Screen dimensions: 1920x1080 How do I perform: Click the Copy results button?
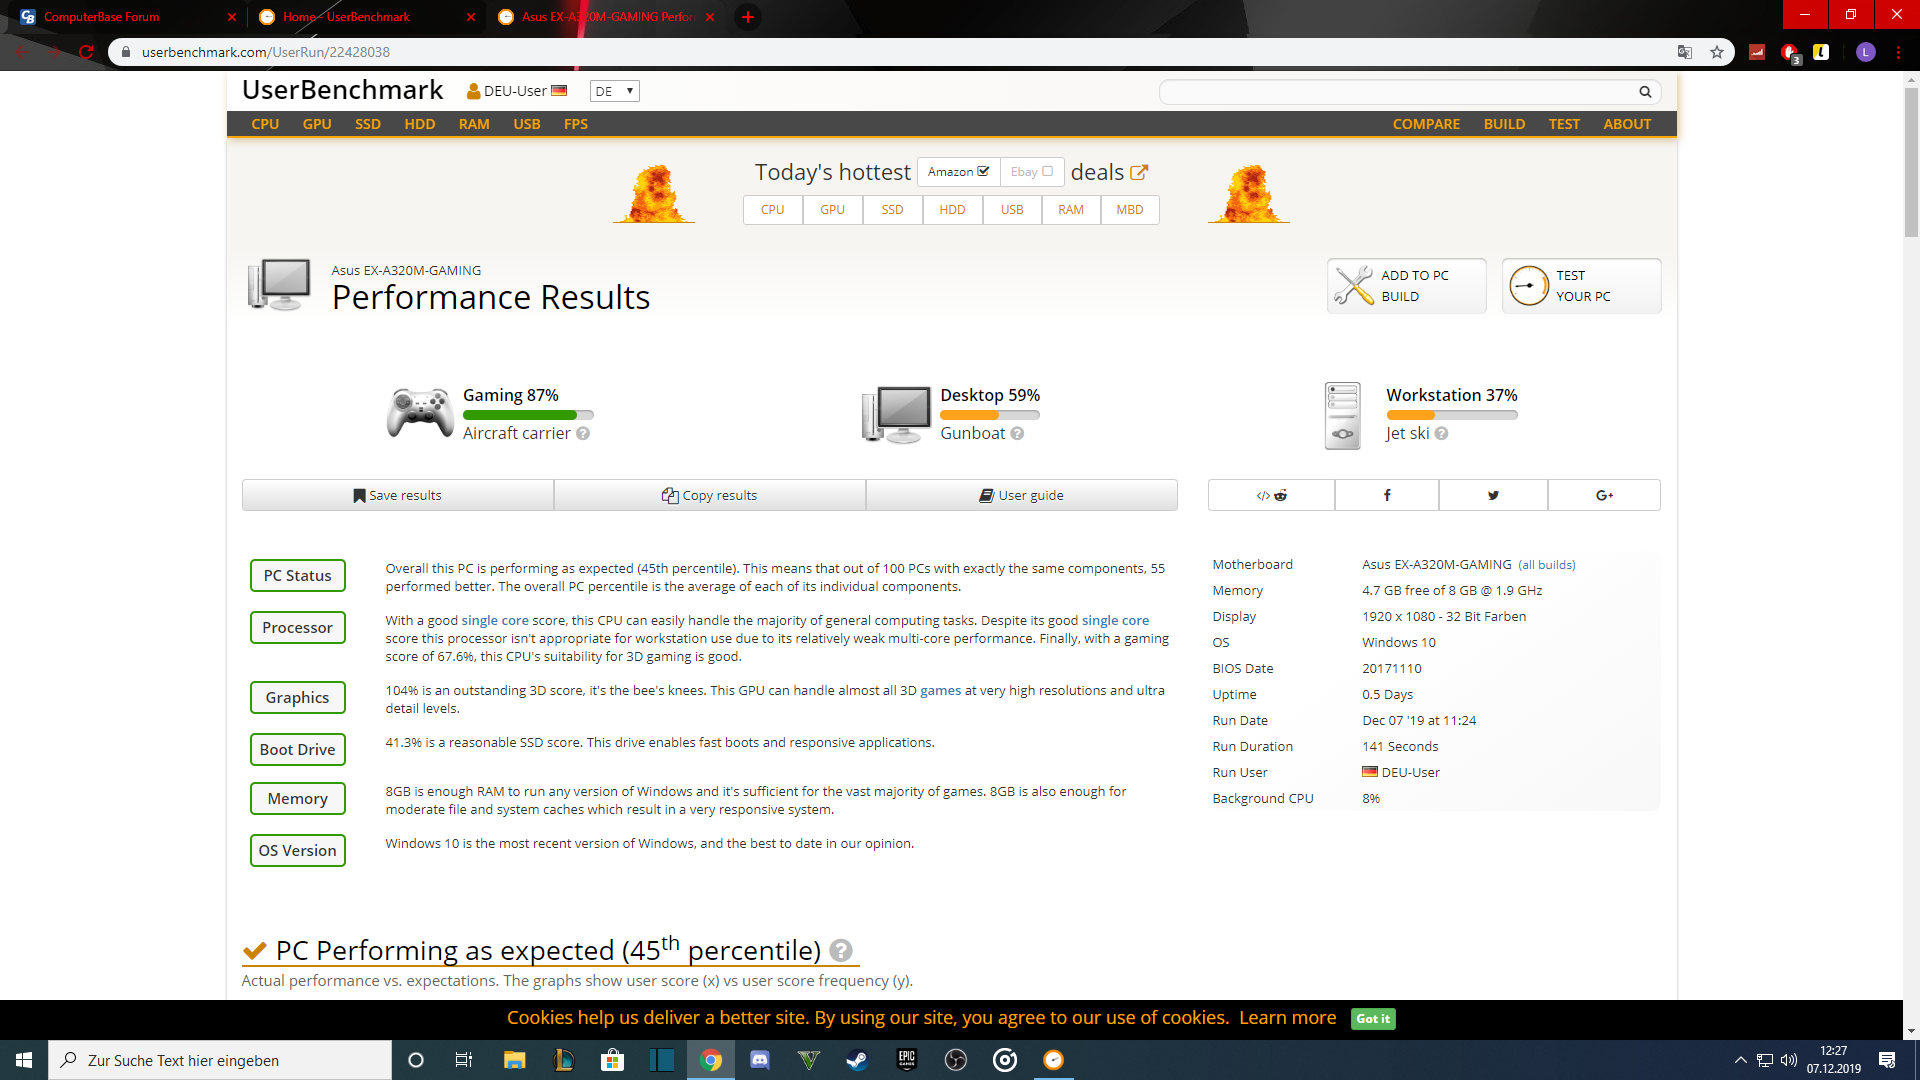point(709,495)
